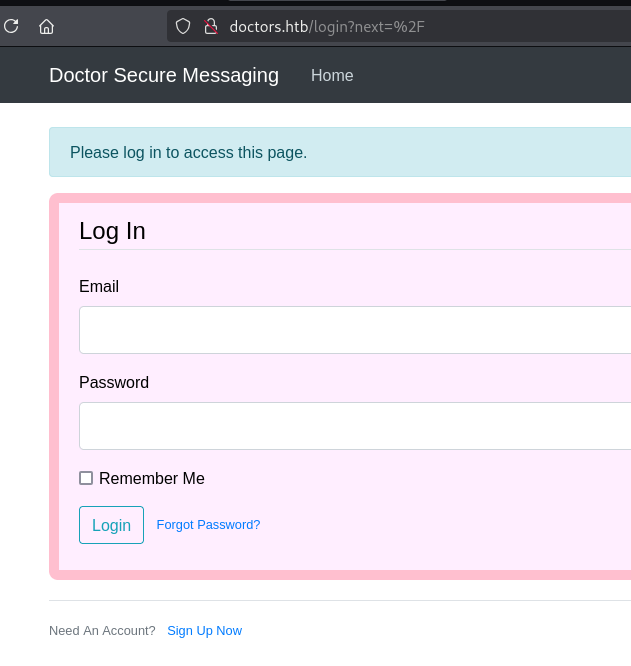Click the Remember Me label text
This screenshot has width=631, height=666.
152,478
